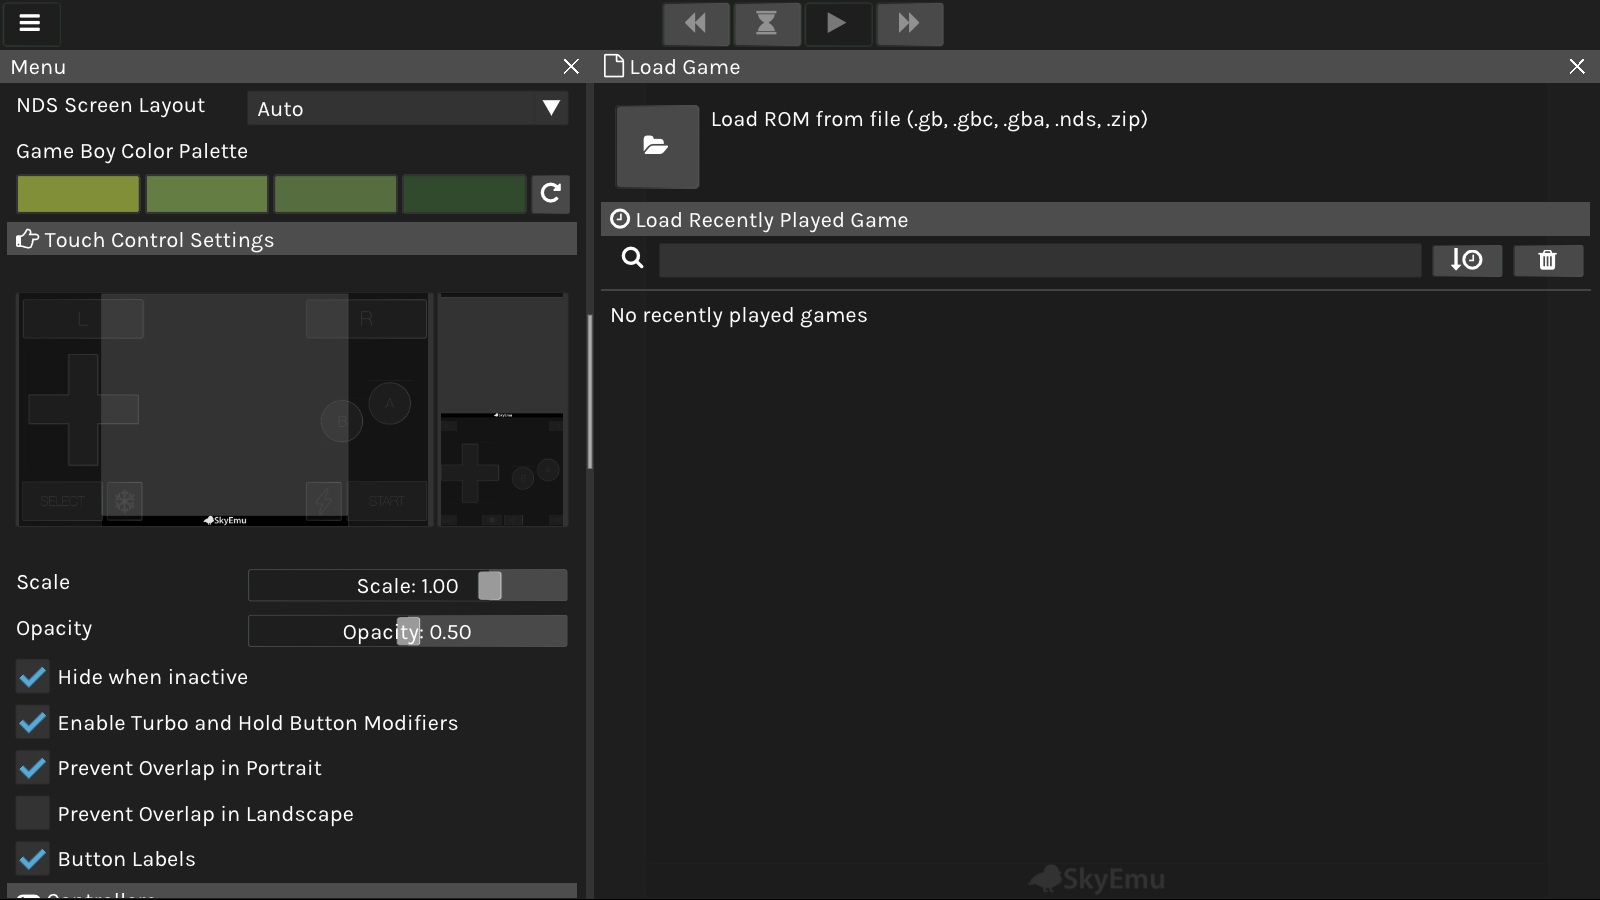
Task: Click the play button
Action: [837, 23]
